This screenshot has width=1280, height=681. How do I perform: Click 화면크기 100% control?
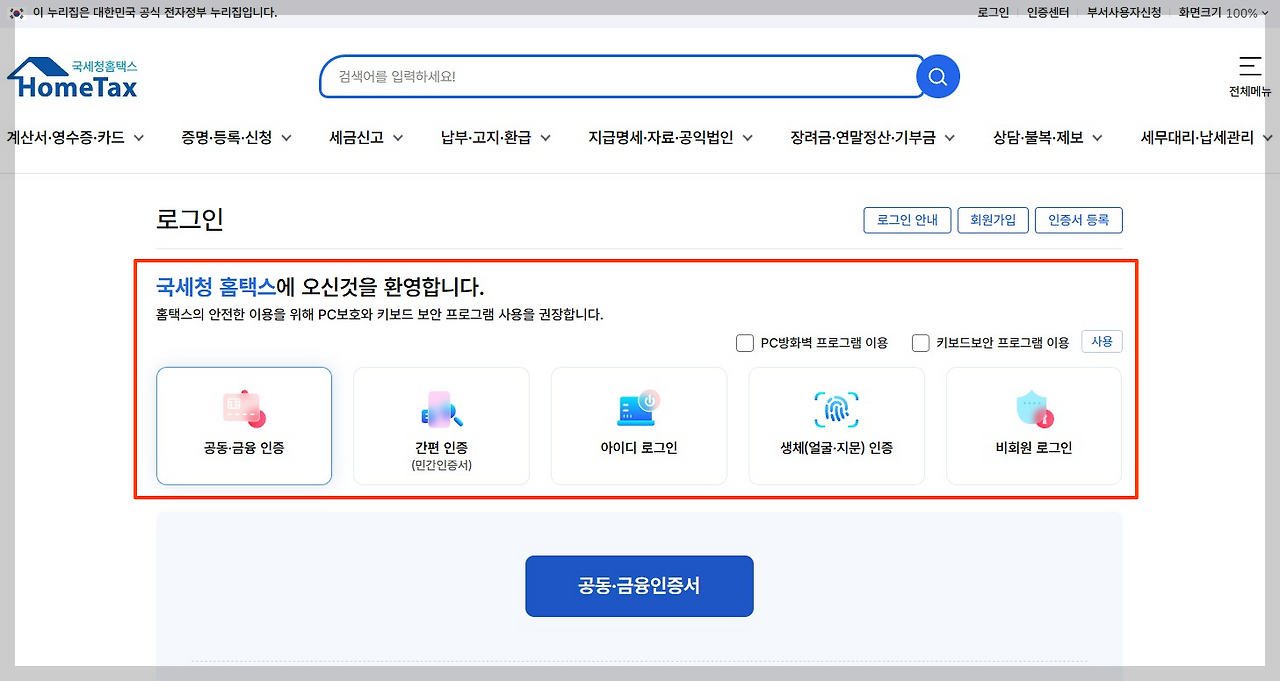coord(1224,13)
